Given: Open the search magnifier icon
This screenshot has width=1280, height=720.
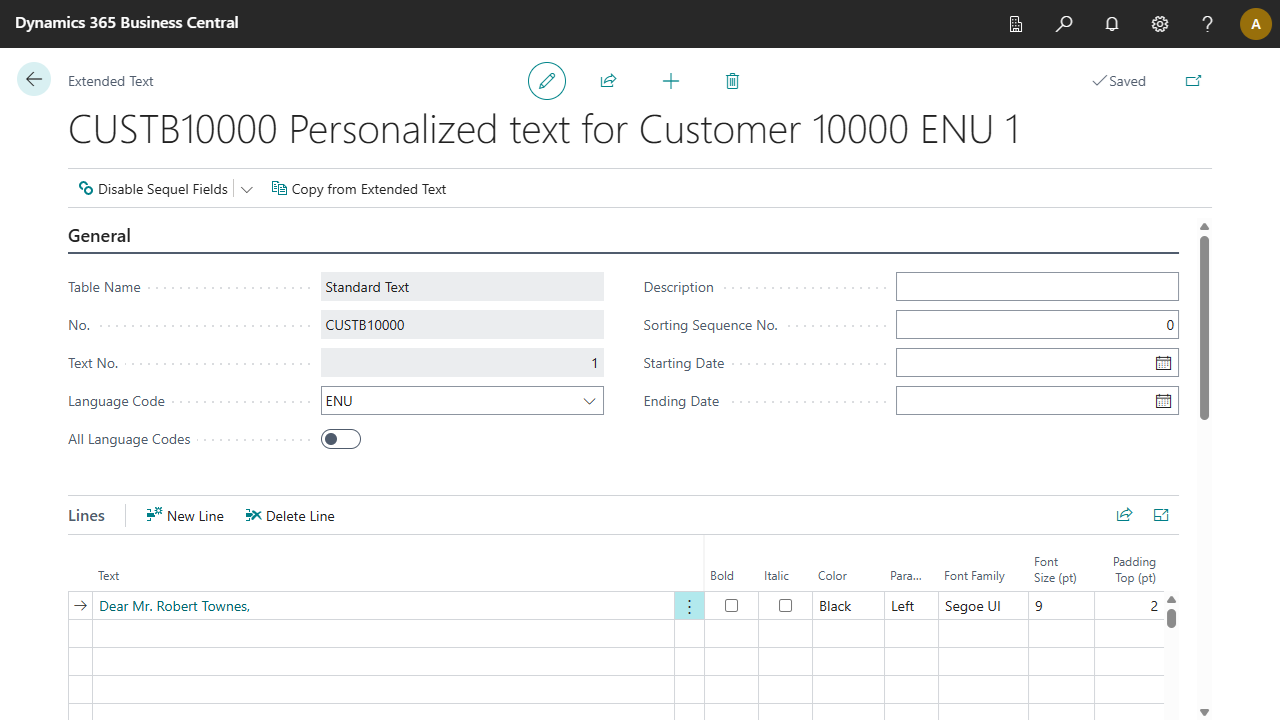Looking at the screenshot, I should pos(1064,24).
